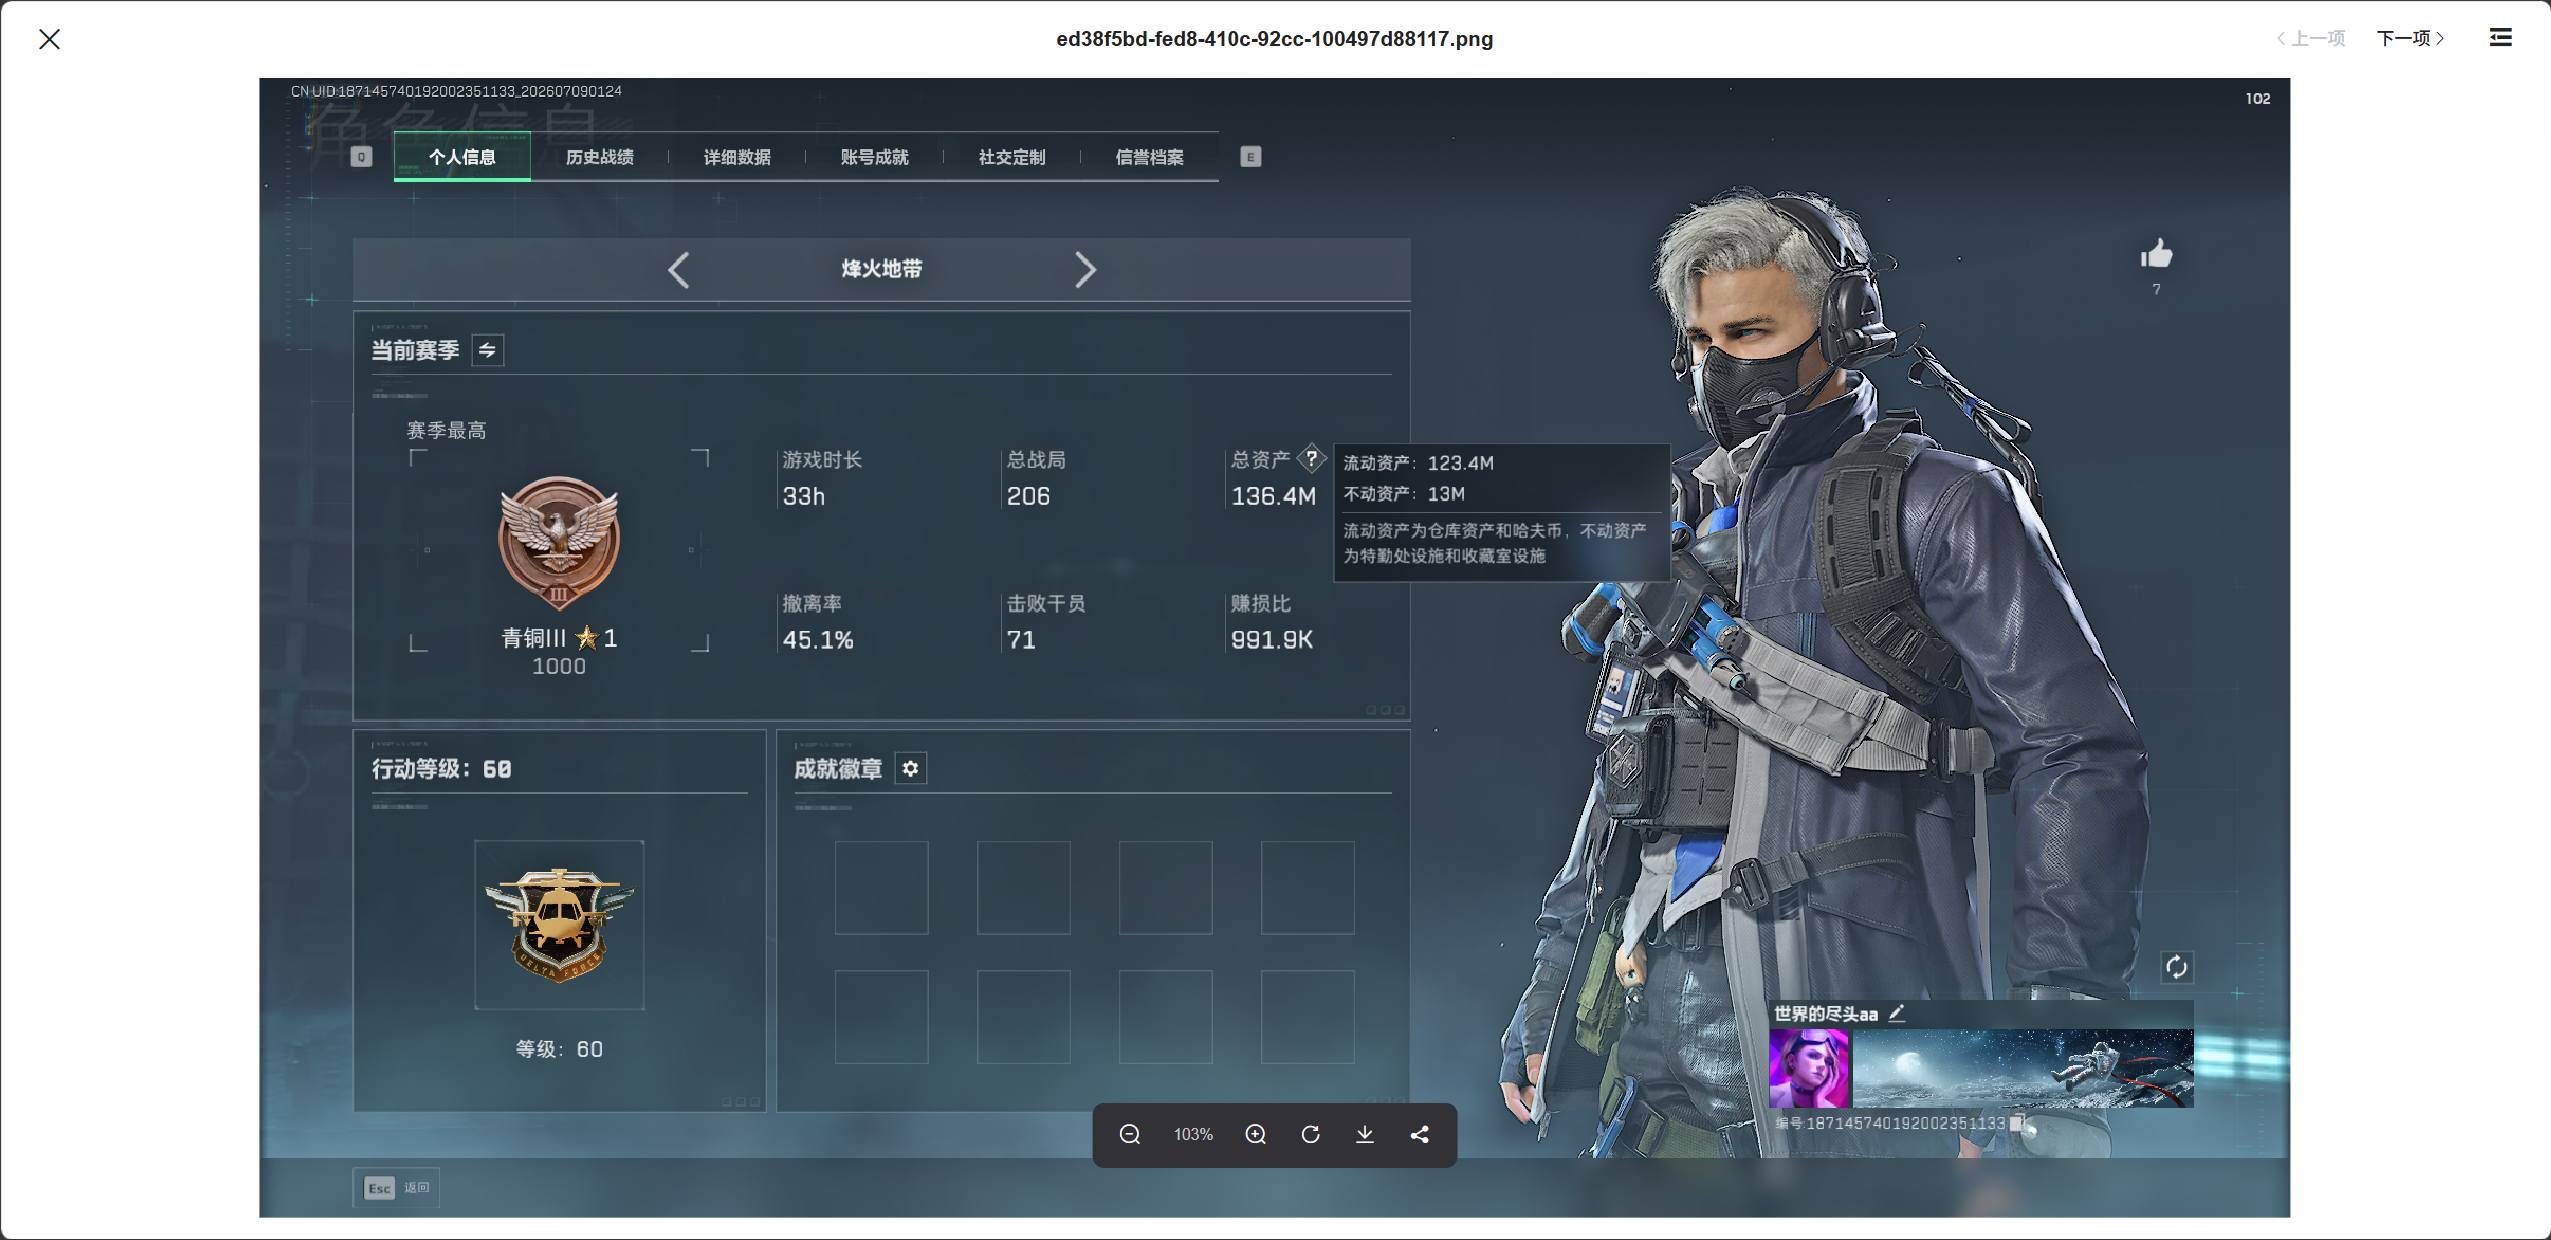
Task: Click the thumbs-up like icon
Action: pyautogui.click(x=2156, y=254)
